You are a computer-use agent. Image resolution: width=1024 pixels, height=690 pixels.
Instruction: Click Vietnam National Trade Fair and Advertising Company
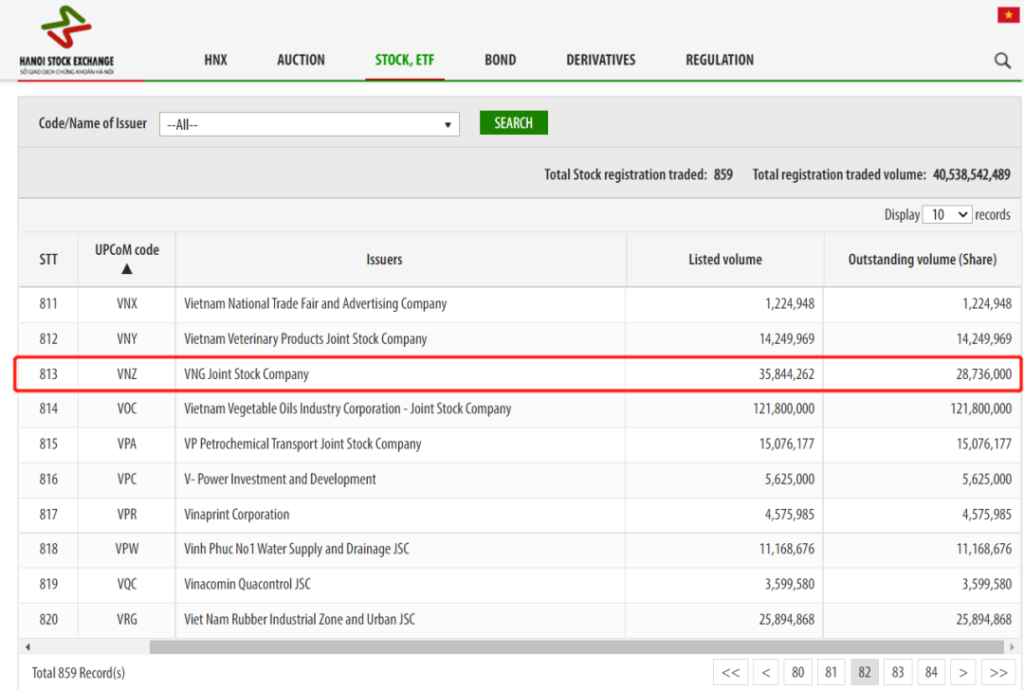point(315,304)
